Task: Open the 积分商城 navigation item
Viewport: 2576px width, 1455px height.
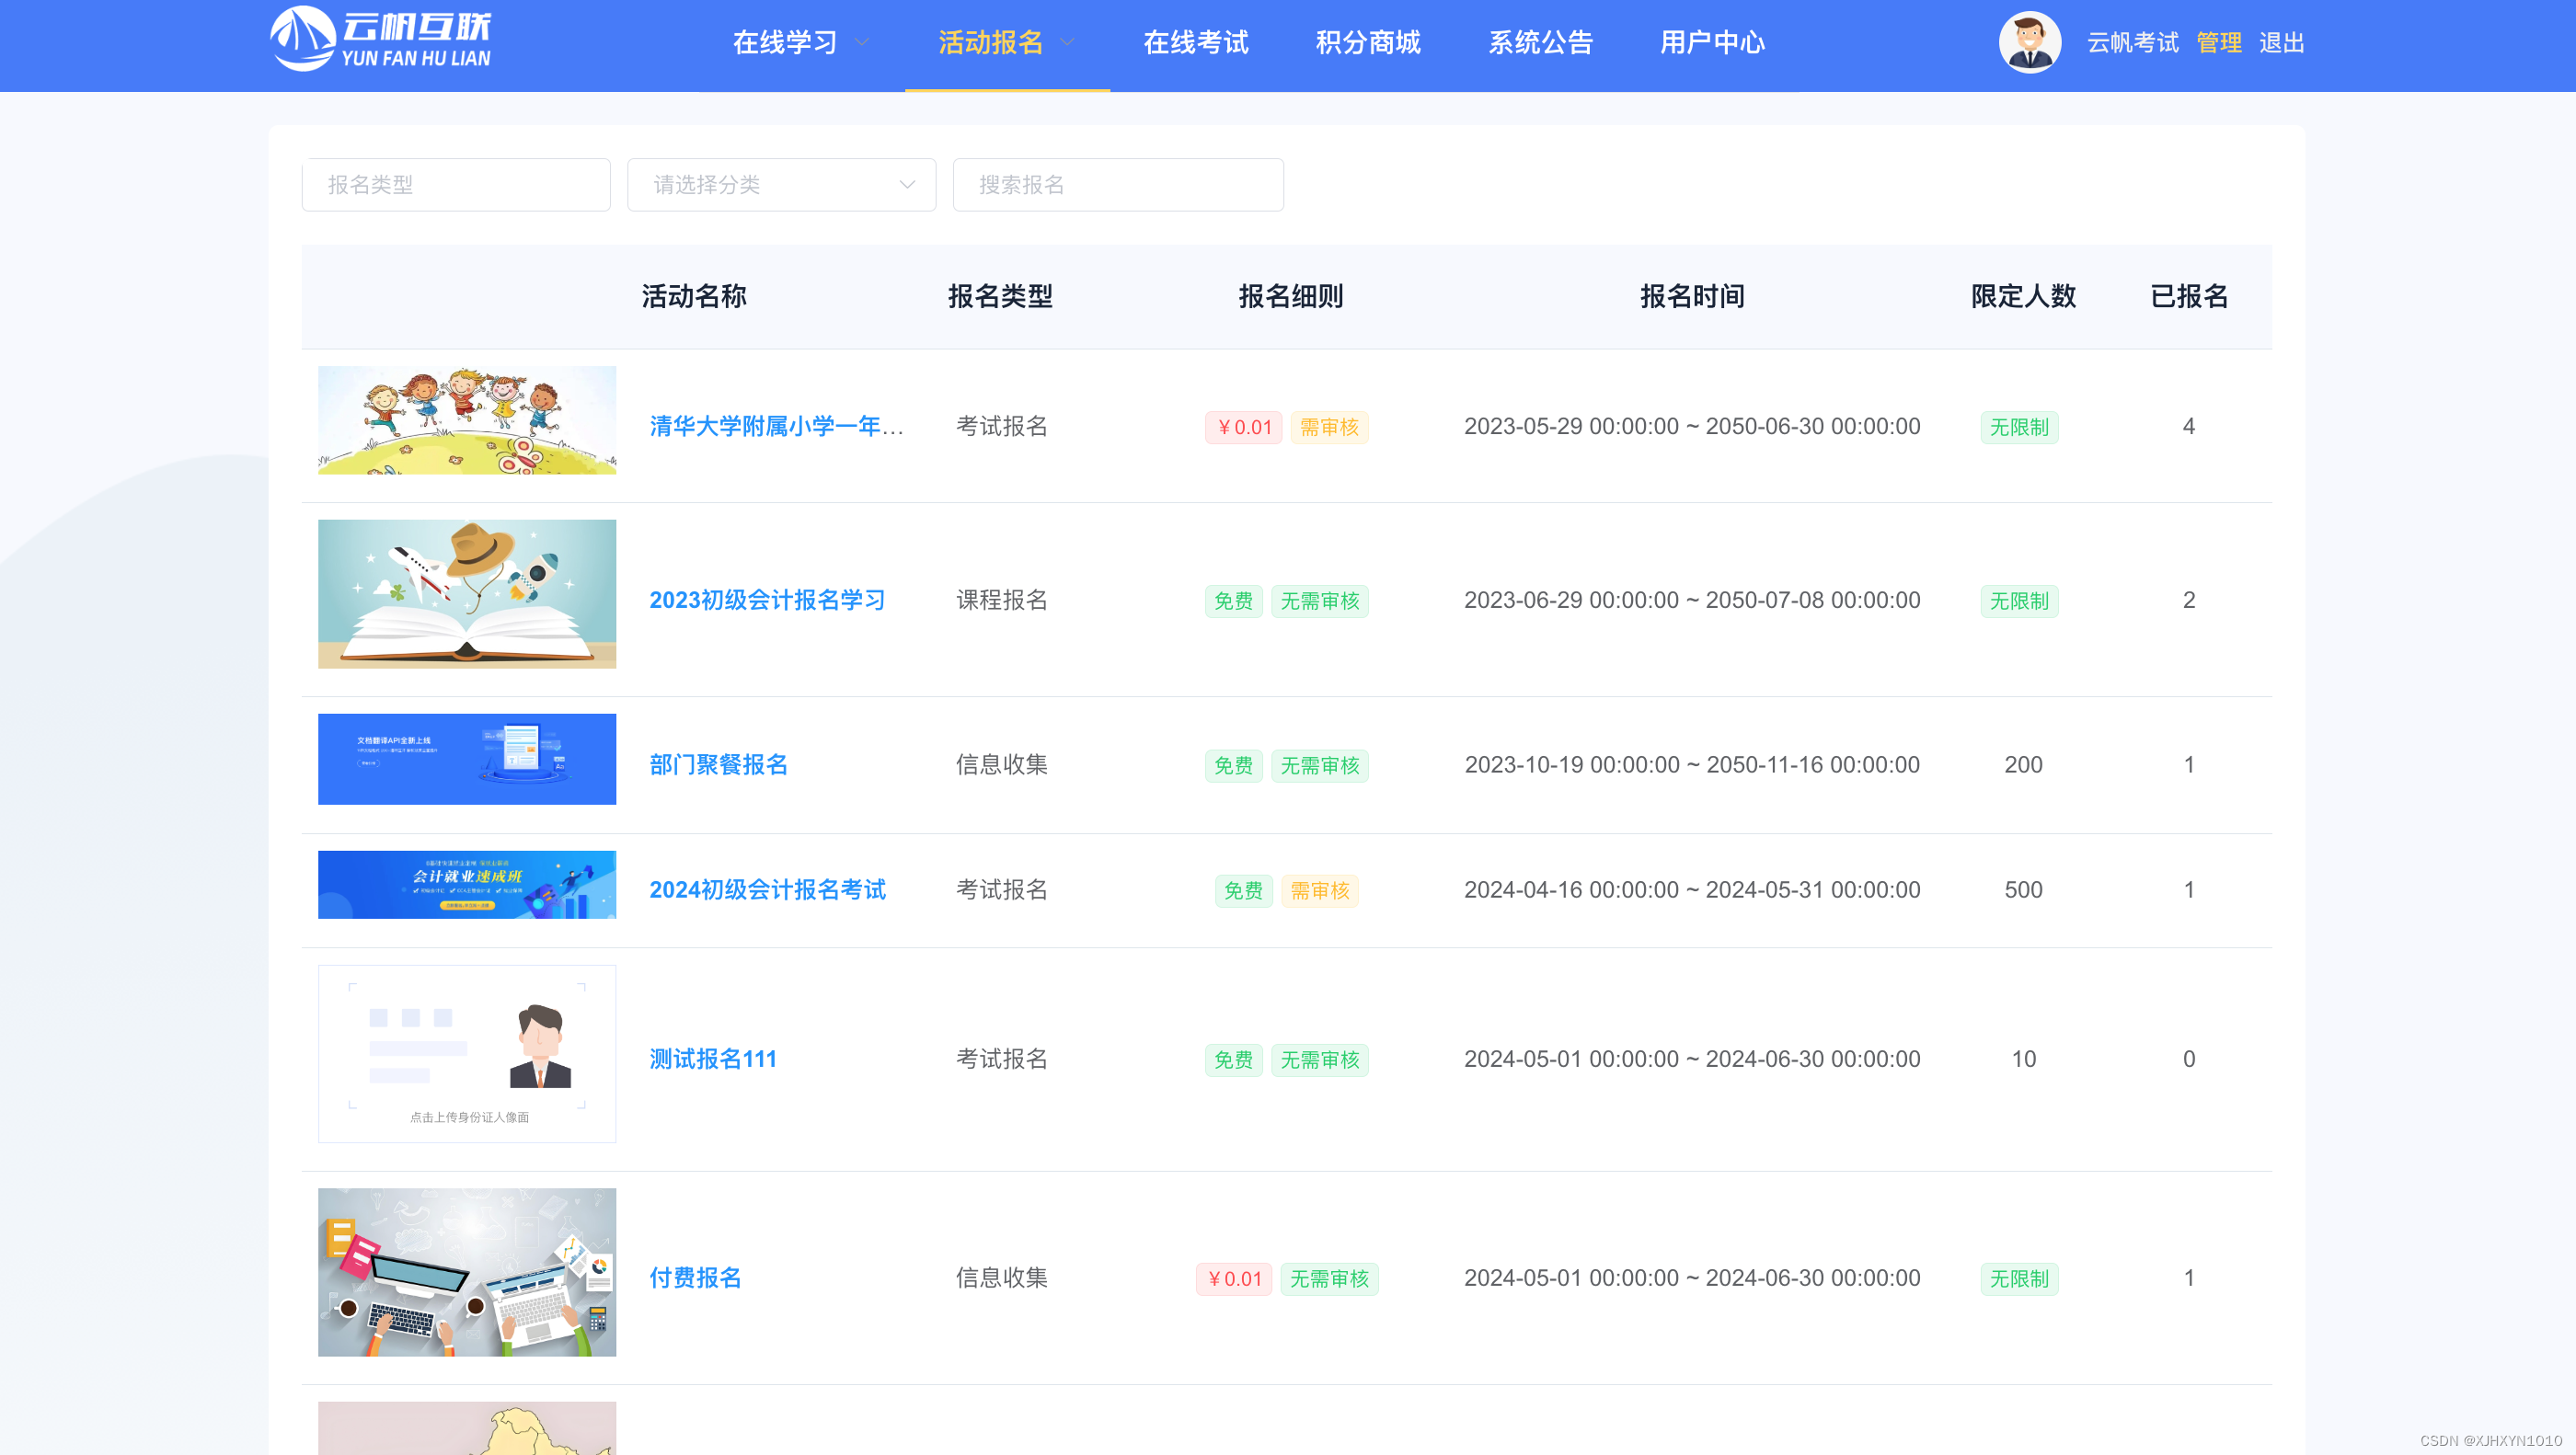Action: pos(1368,42)
